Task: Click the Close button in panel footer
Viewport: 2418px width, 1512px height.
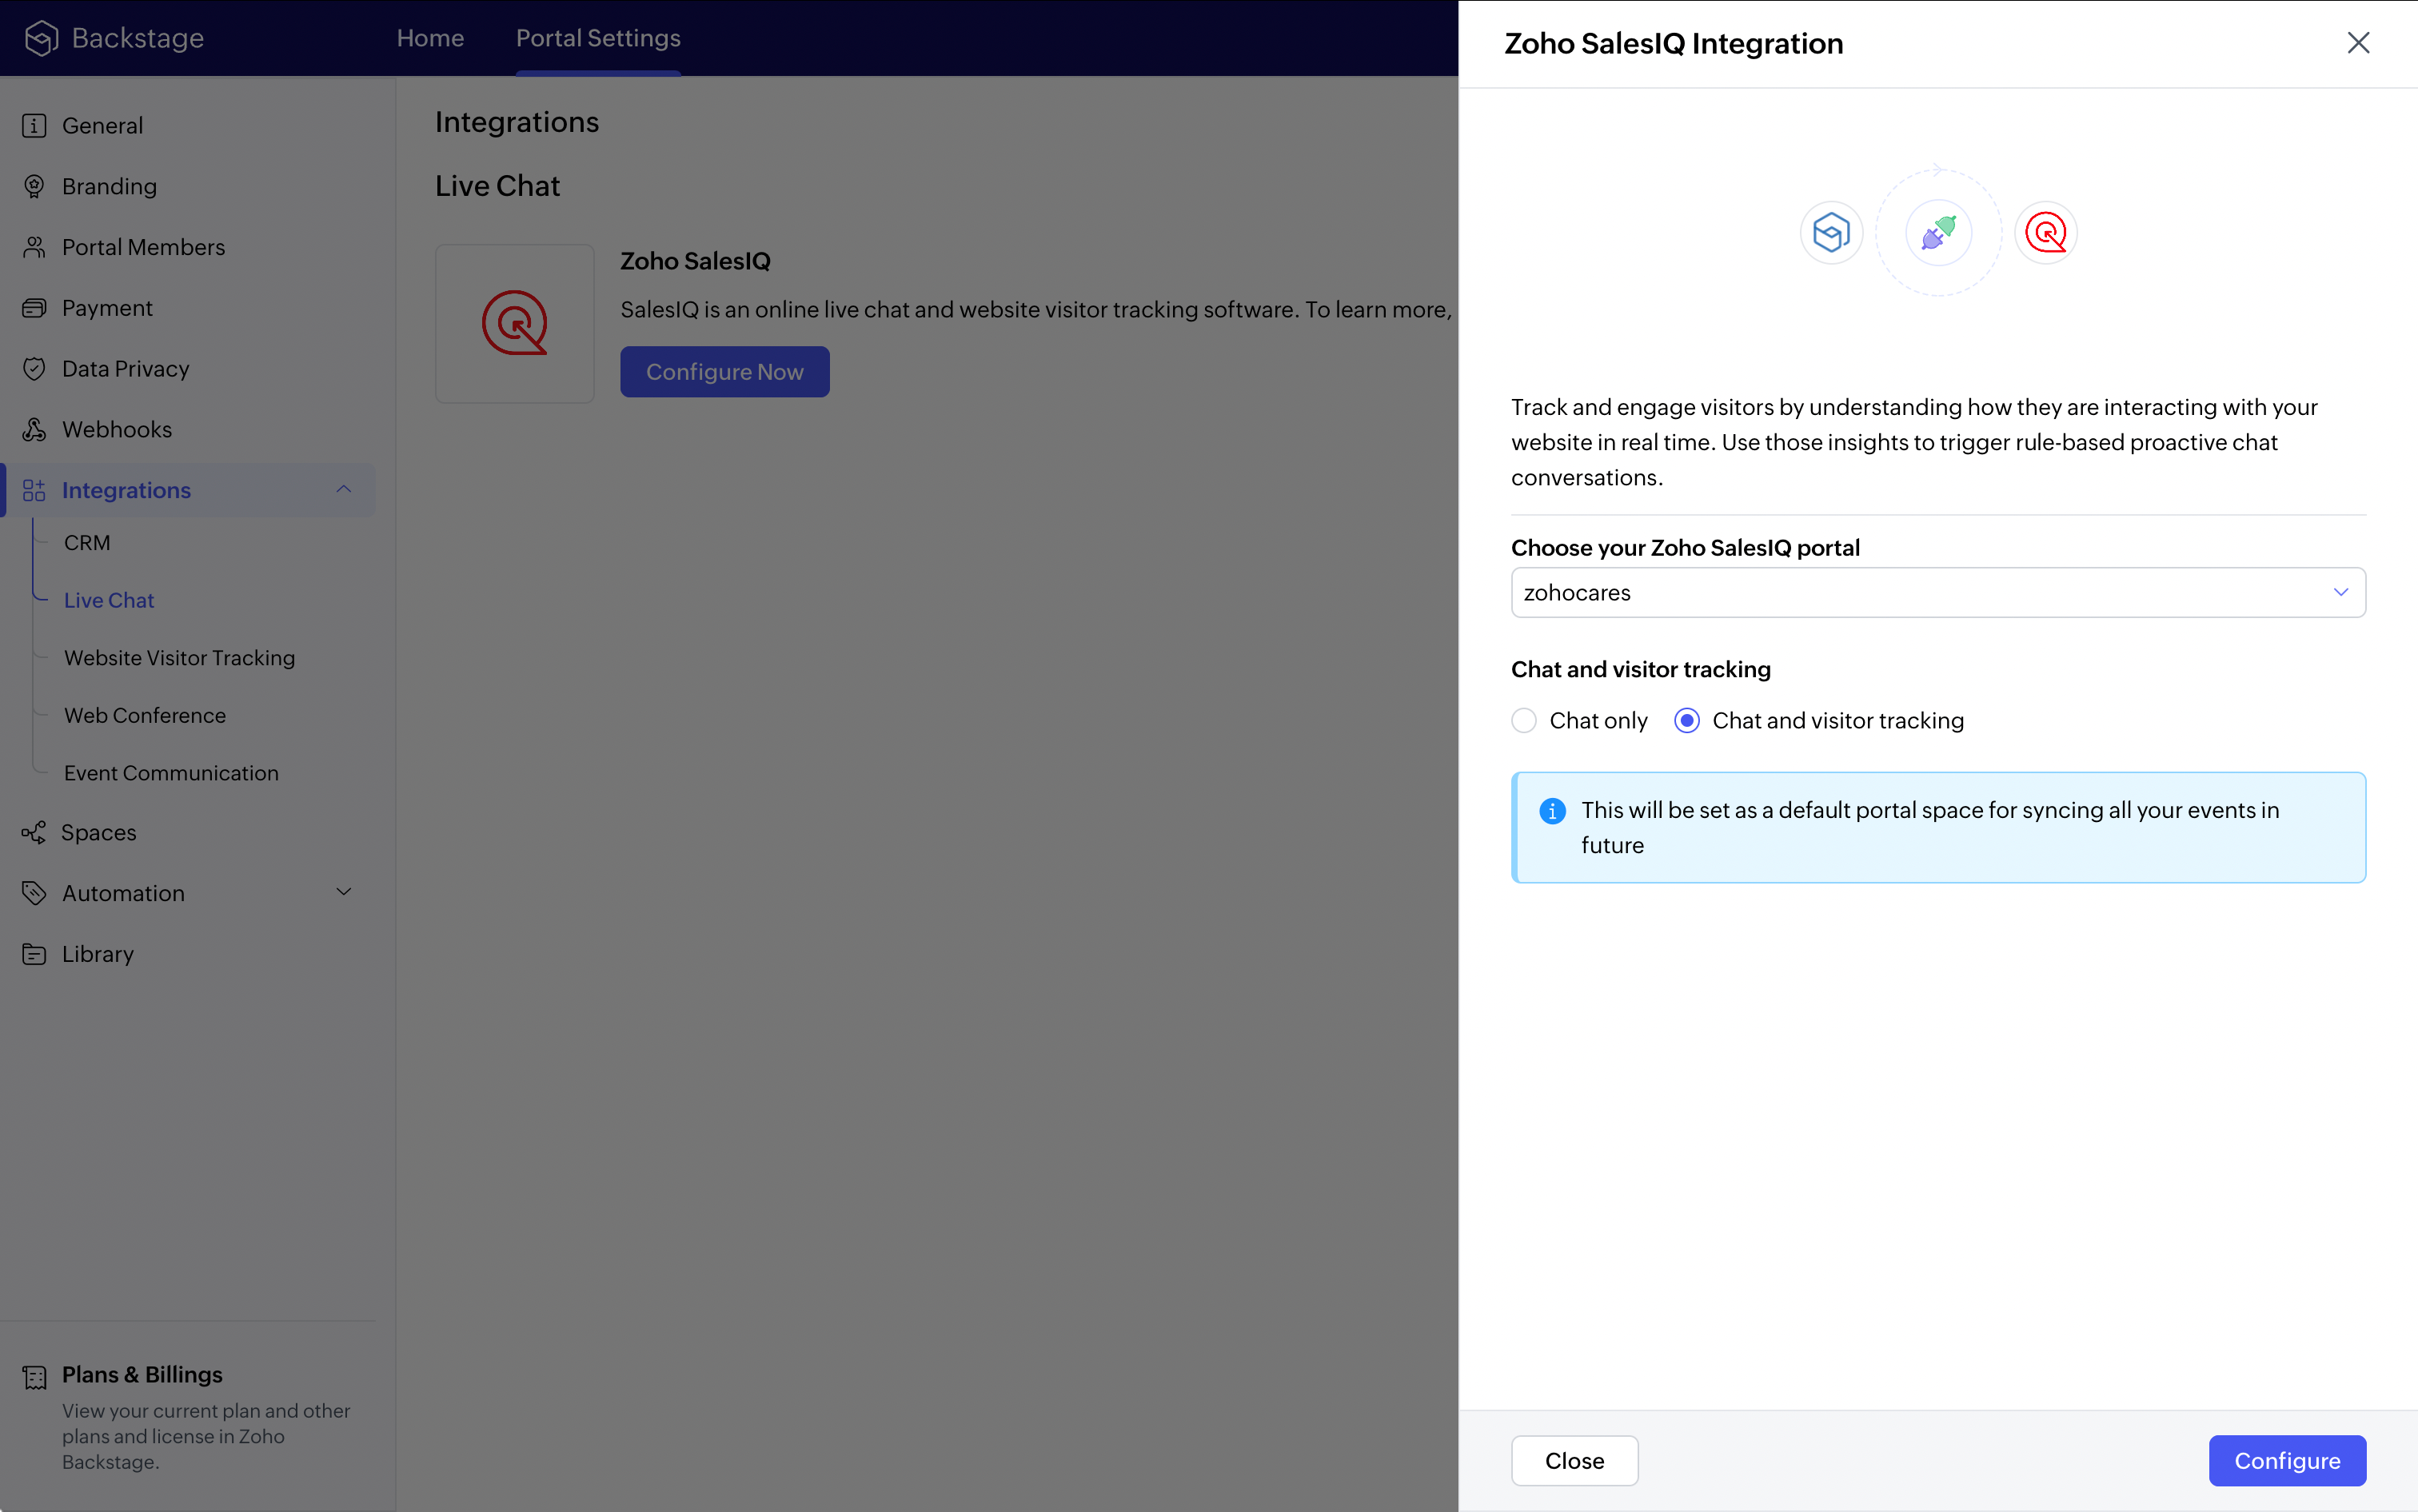Action: coord(1574,1460)
